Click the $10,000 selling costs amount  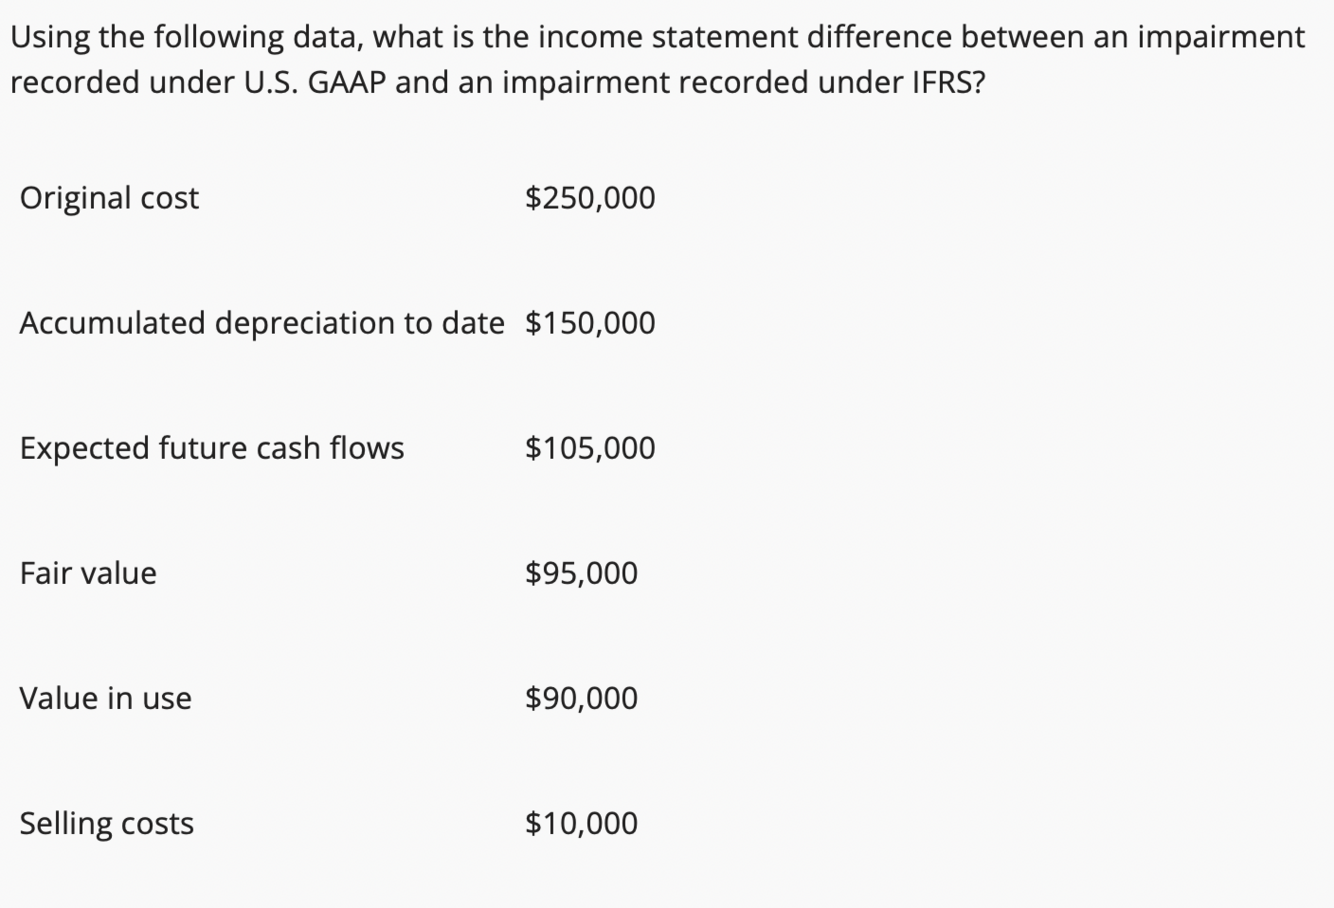pyautogui.click(x=581, y=823)
